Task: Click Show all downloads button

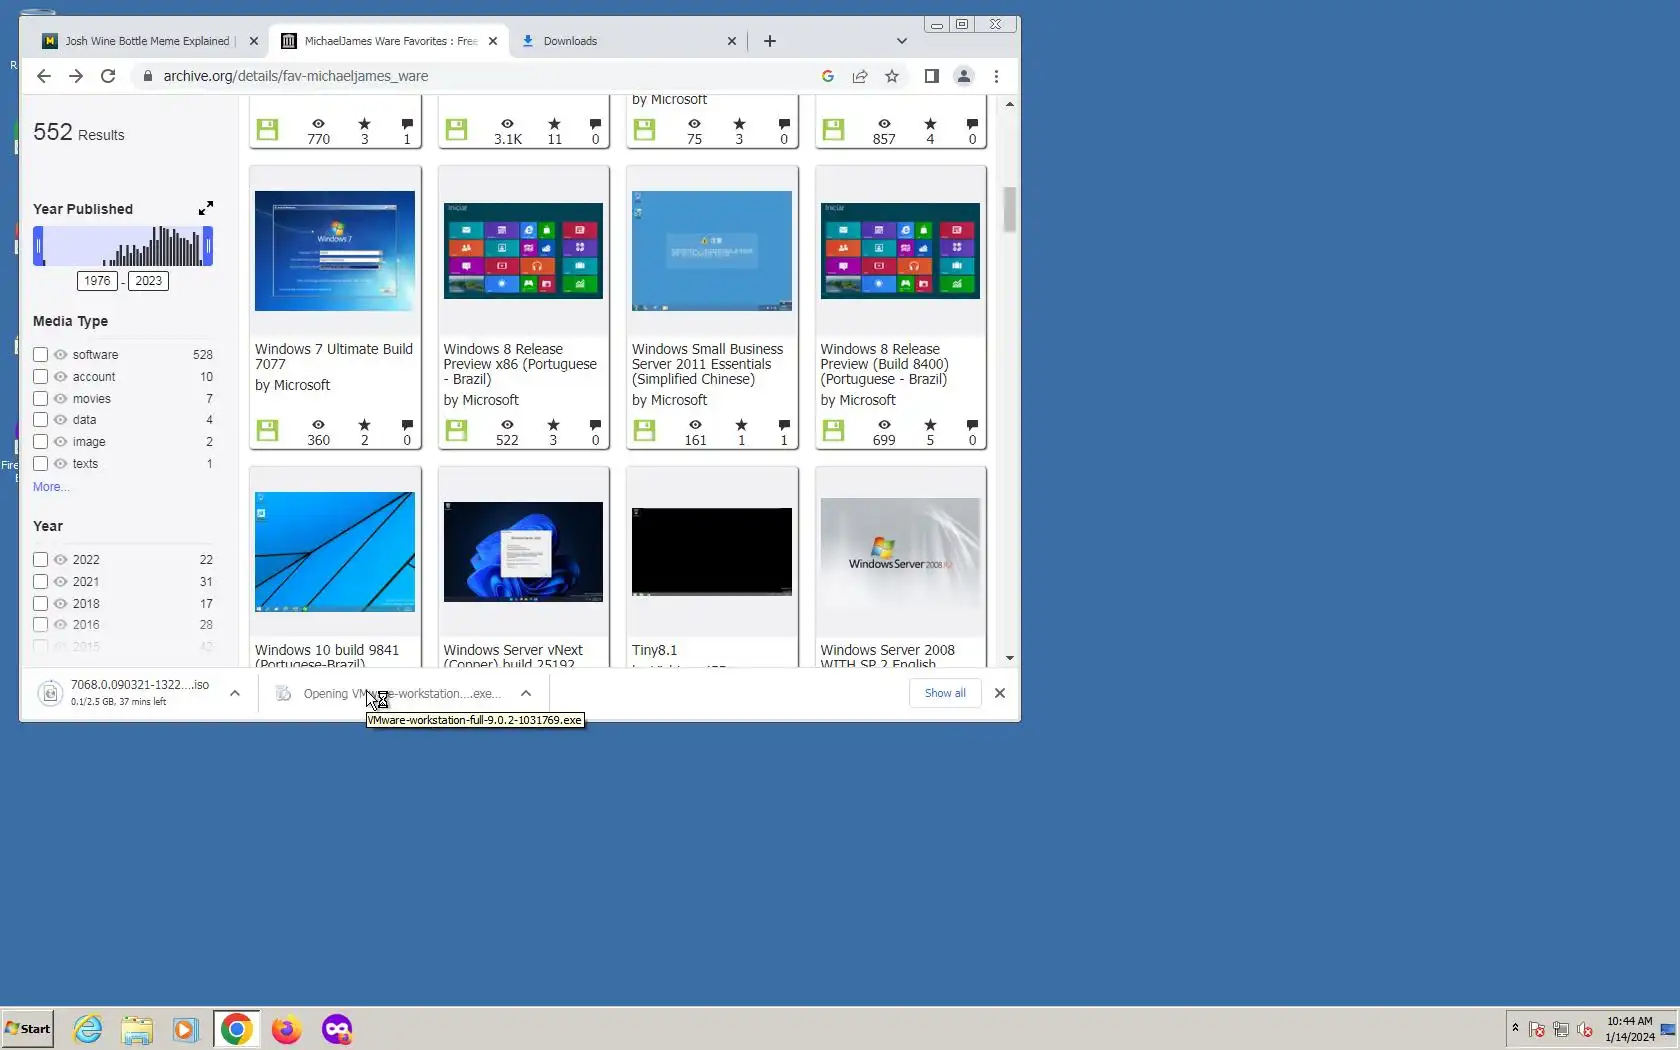Action: click(945, 693)
